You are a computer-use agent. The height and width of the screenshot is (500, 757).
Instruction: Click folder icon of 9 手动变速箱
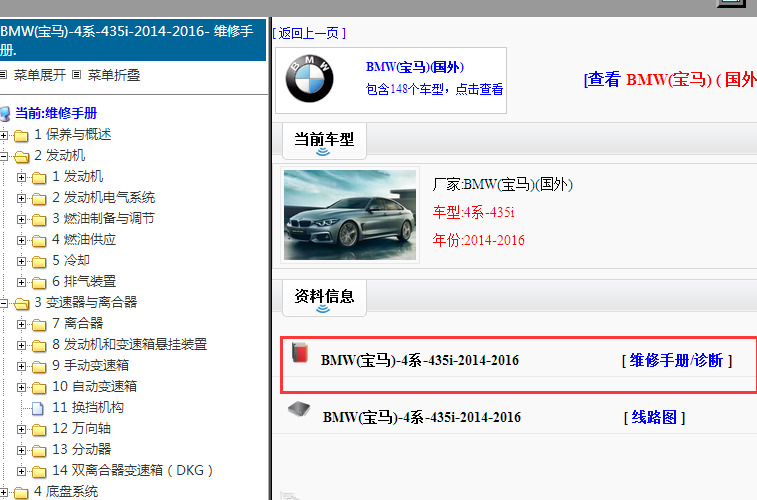[x=39, y=366]
